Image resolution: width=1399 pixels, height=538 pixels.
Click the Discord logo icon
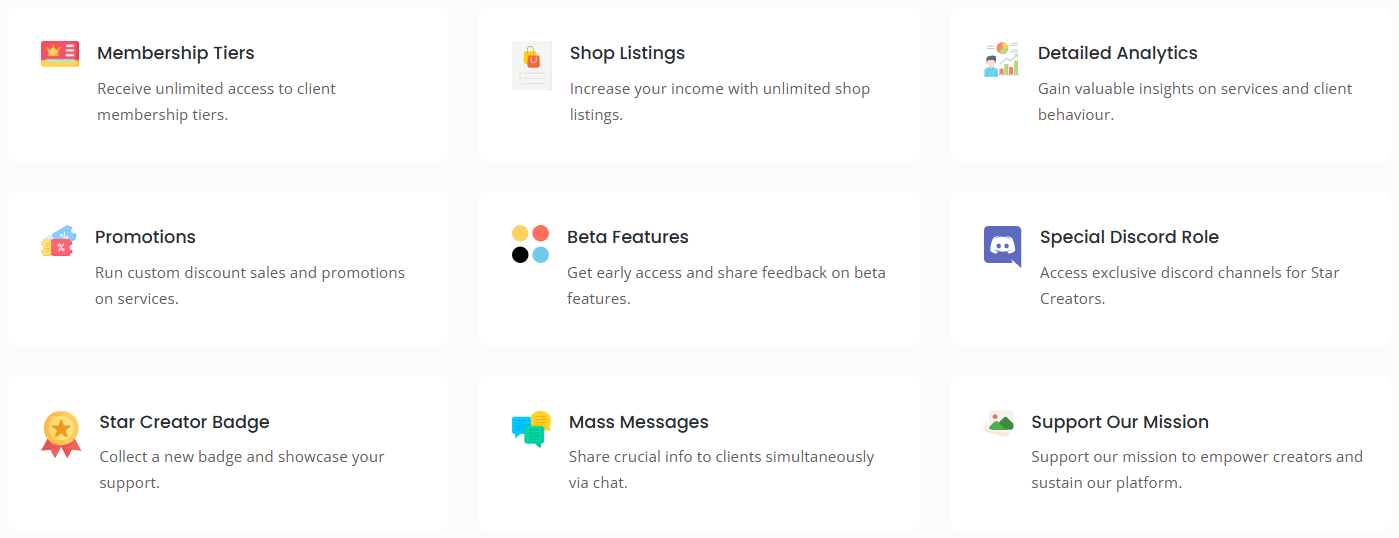pos(1002,245)
